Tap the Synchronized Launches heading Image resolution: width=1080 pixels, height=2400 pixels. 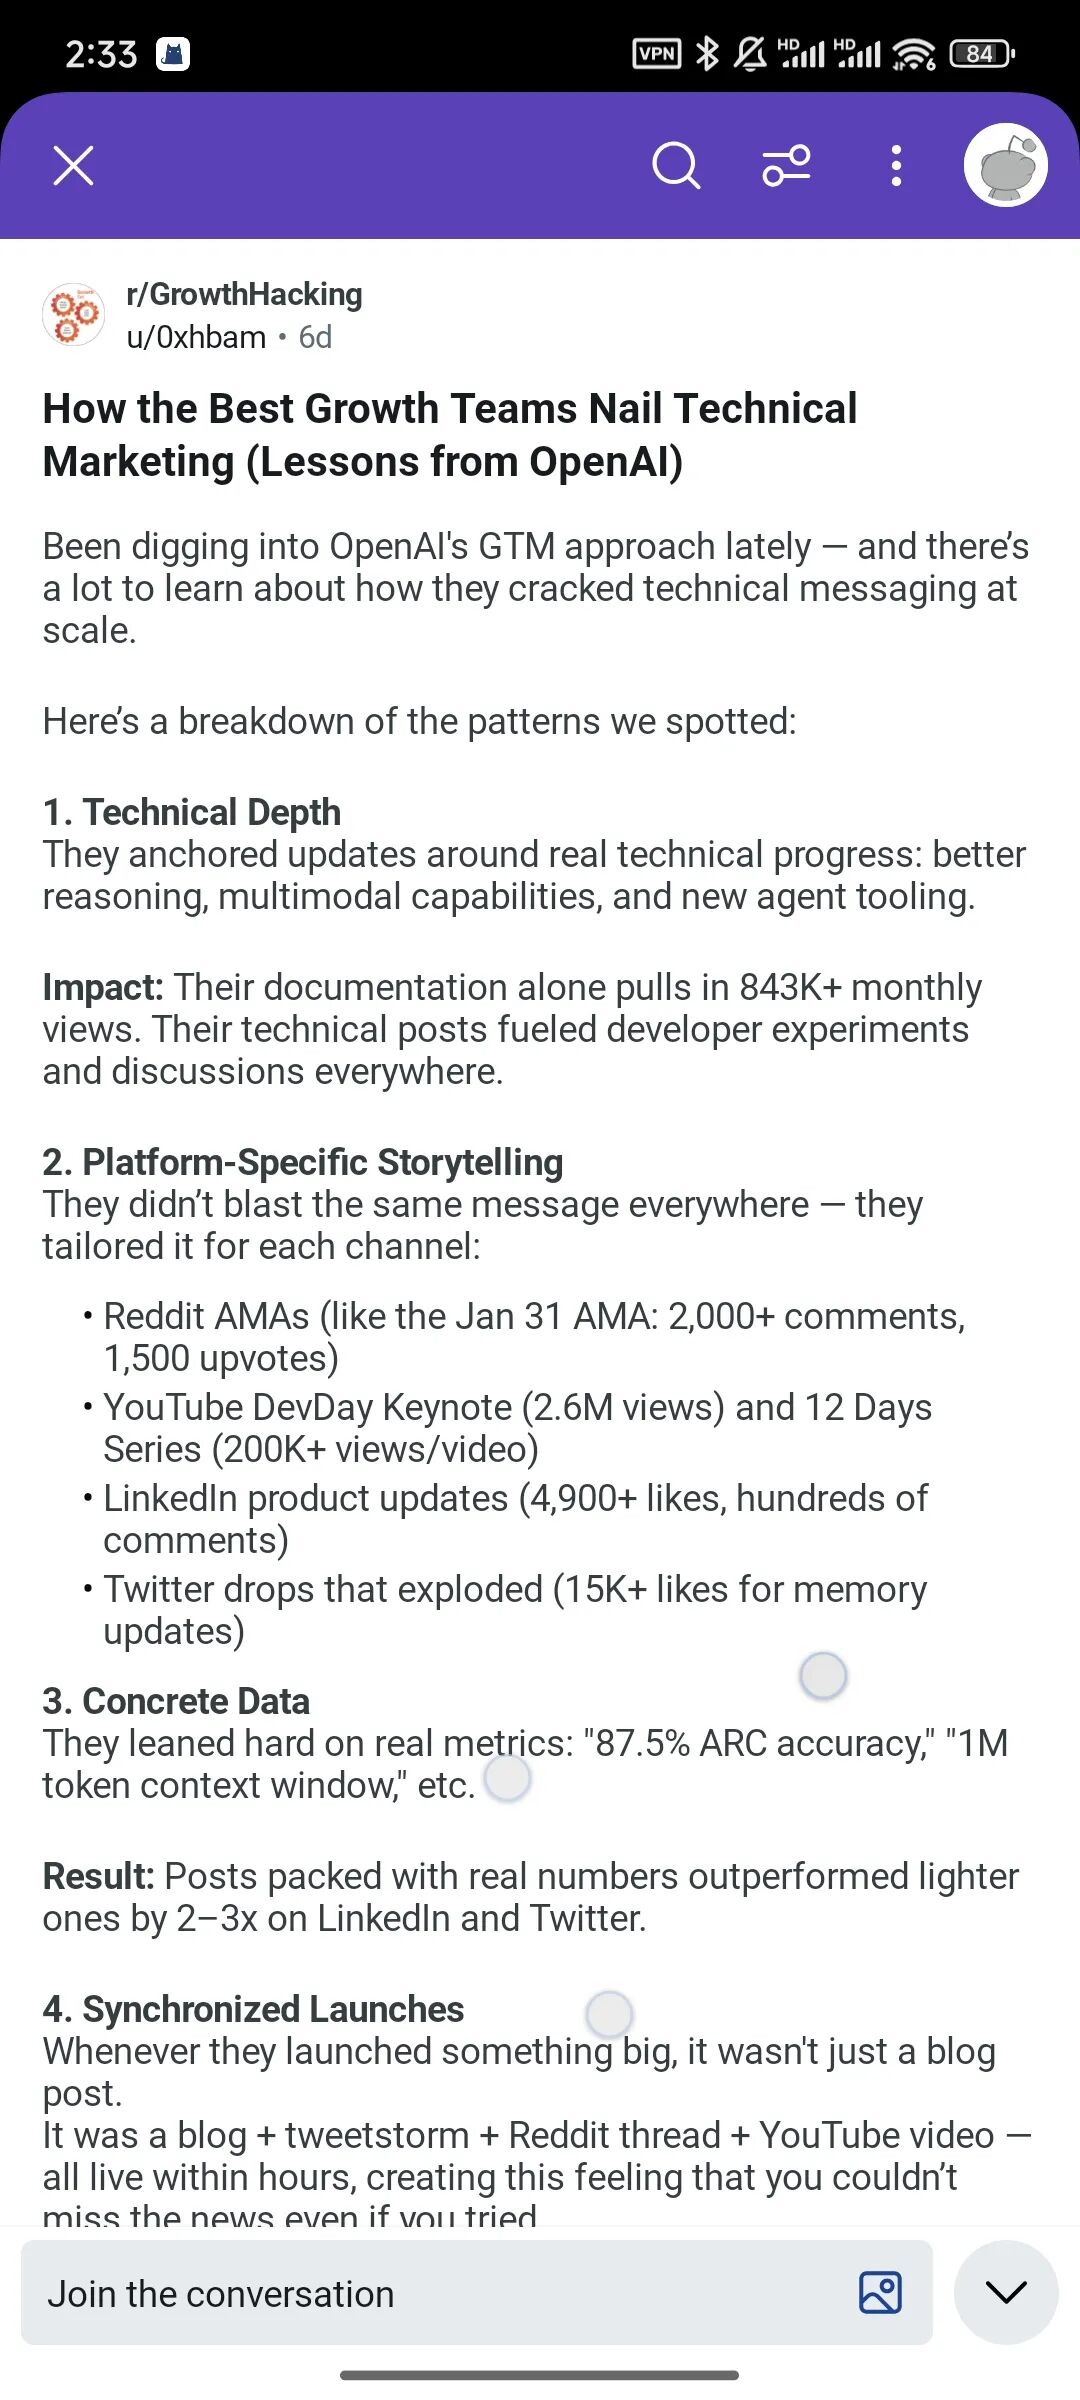(x=253, y=2009)
